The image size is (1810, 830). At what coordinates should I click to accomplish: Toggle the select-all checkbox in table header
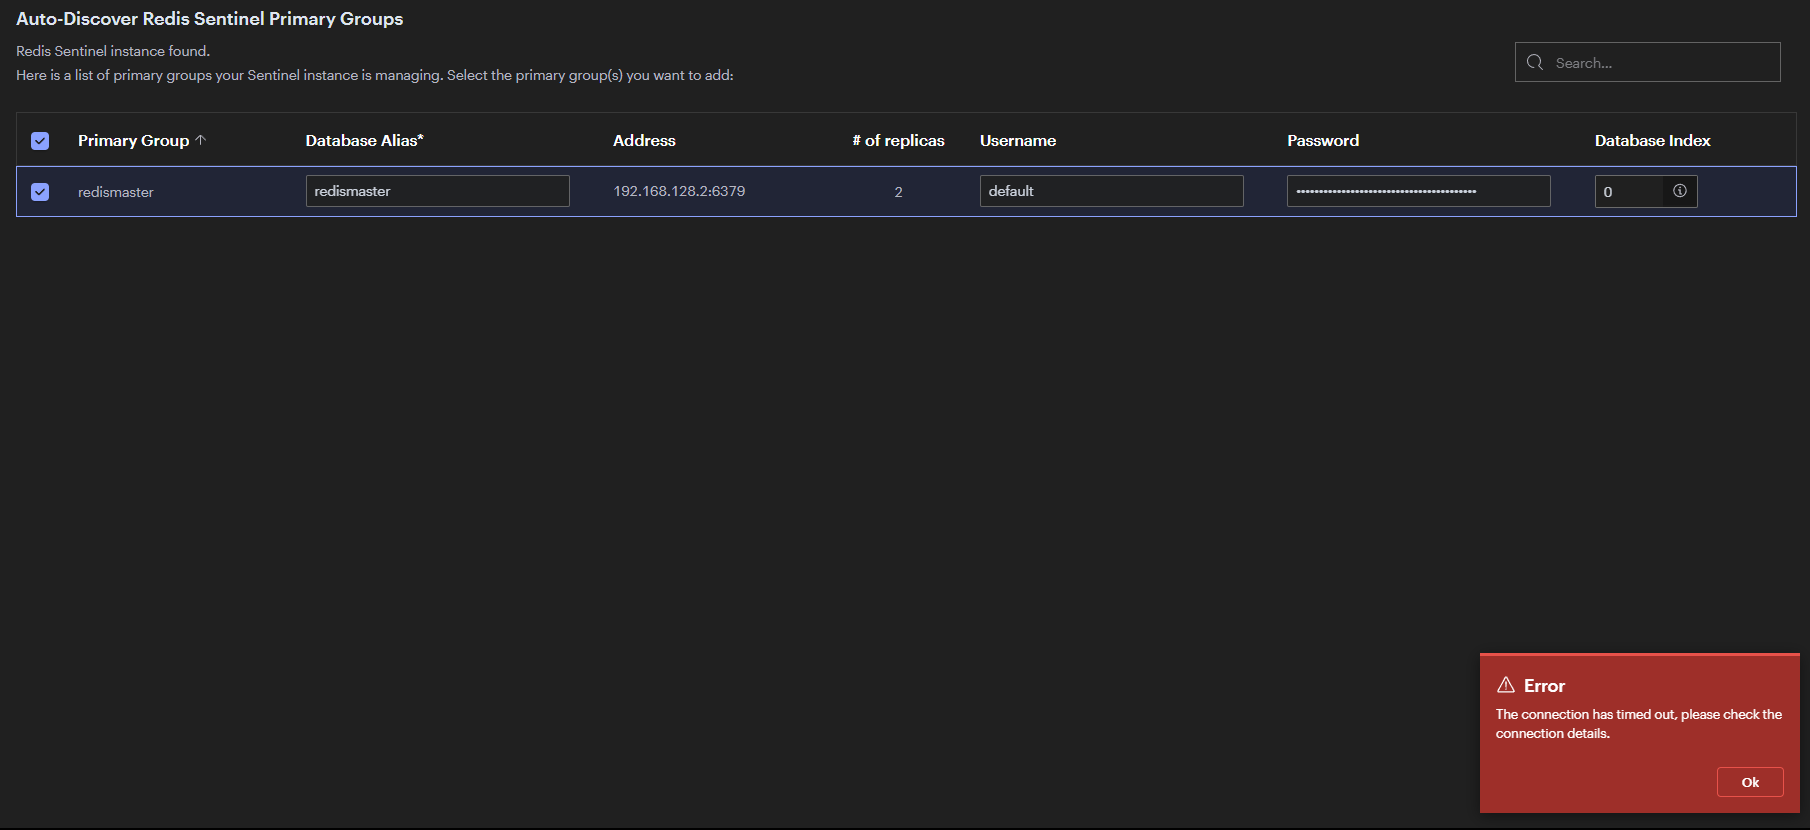pyautogui.click(x=40, y=141)
